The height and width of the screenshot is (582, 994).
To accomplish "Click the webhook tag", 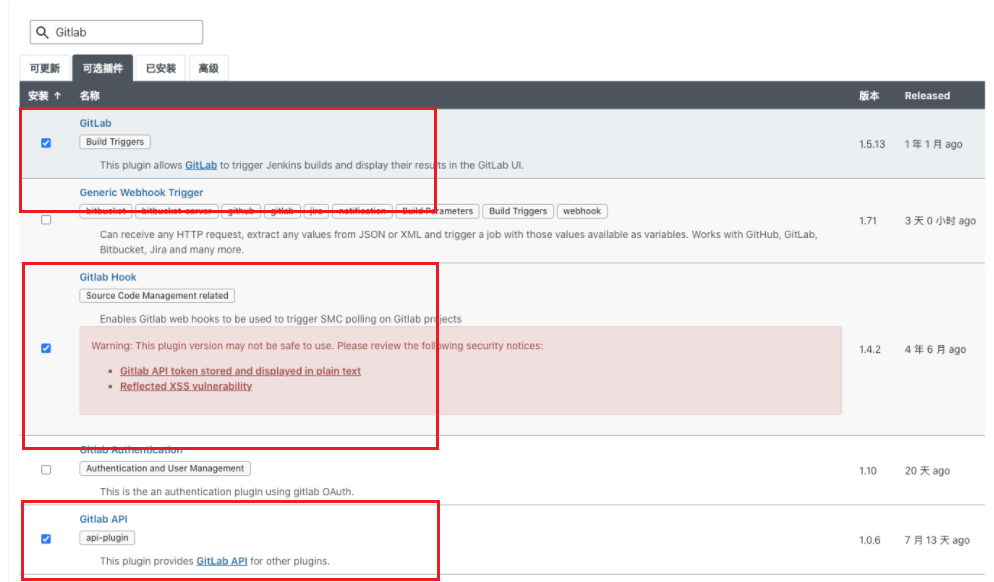I will pos(583,211).
